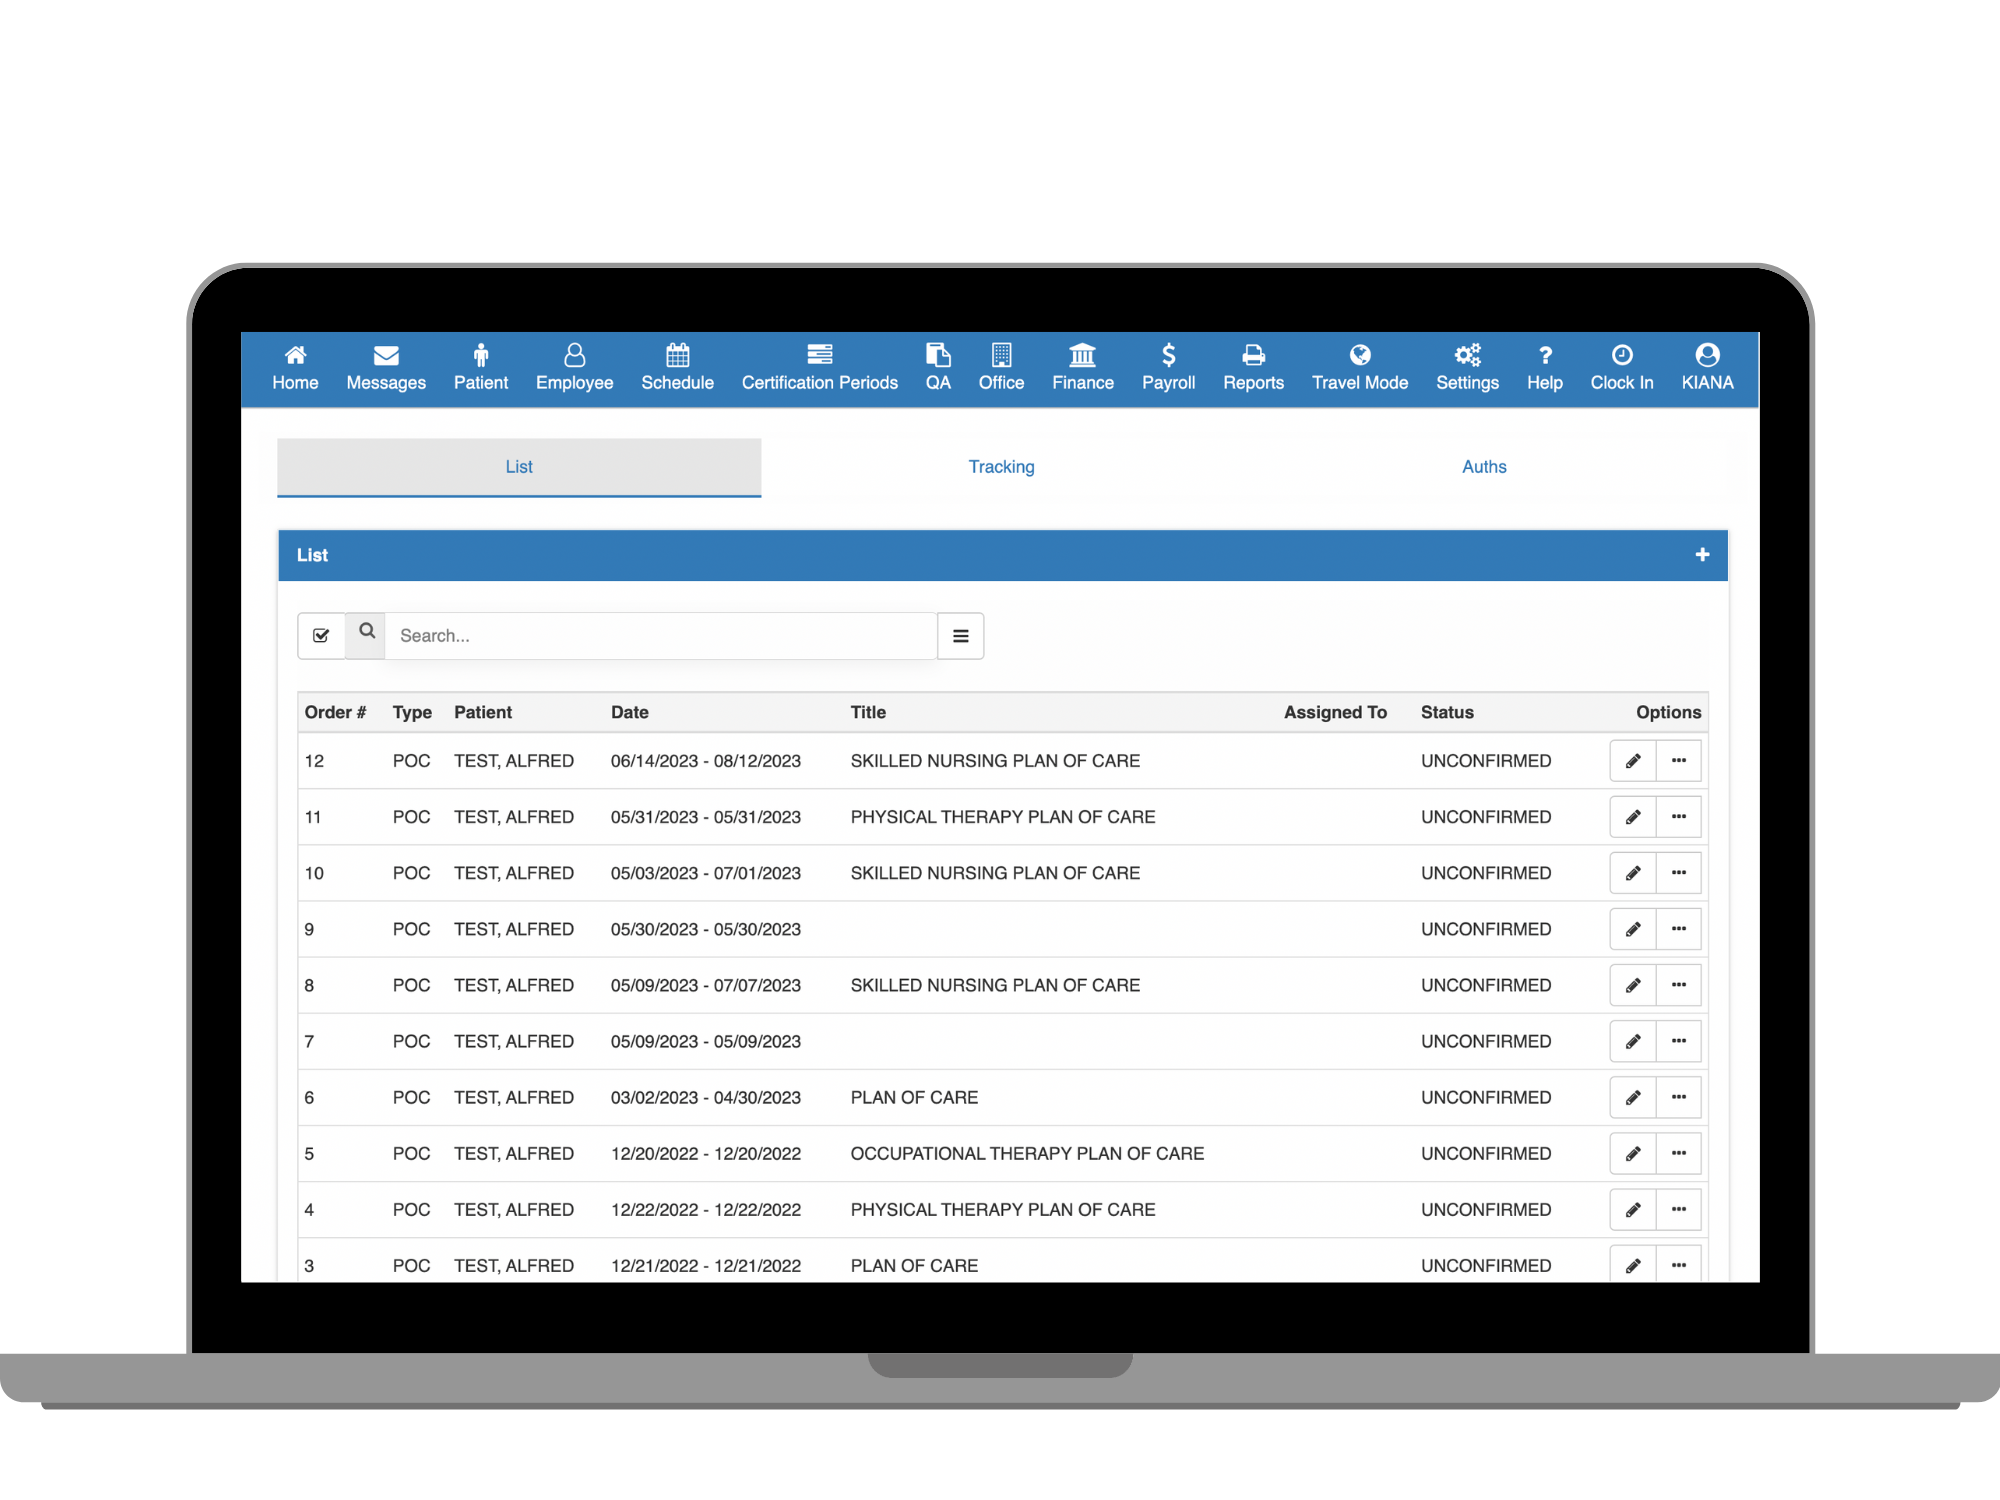The width and height of the screenshot is (2000, 1500).
Task: Toggle the select-all checkbox beside search
Action: 321,636
